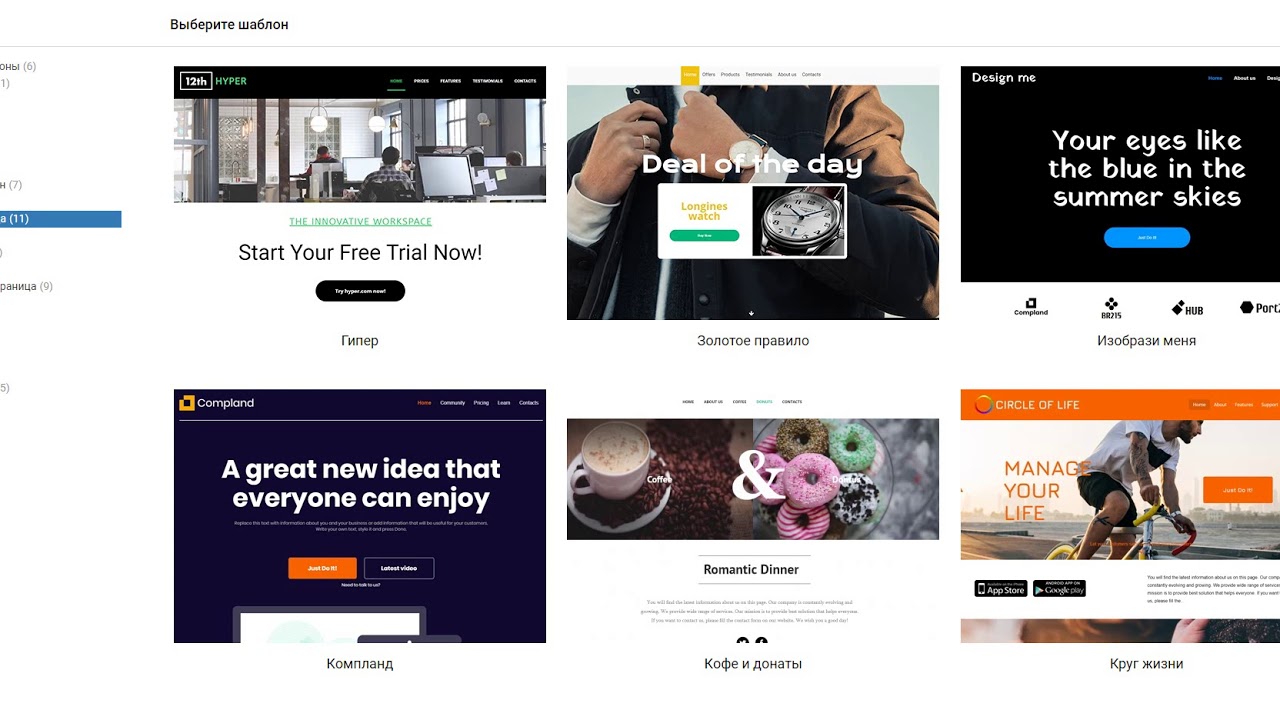The image size is (1280, 720).
Task: Click the Circle of Life ring logo
Action: [984, 405]
